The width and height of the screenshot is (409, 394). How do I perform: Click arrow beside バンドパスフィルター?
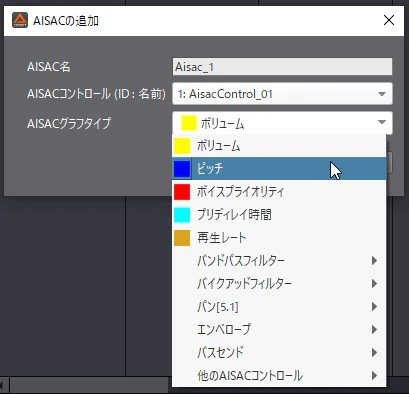(x=374, y=260)
